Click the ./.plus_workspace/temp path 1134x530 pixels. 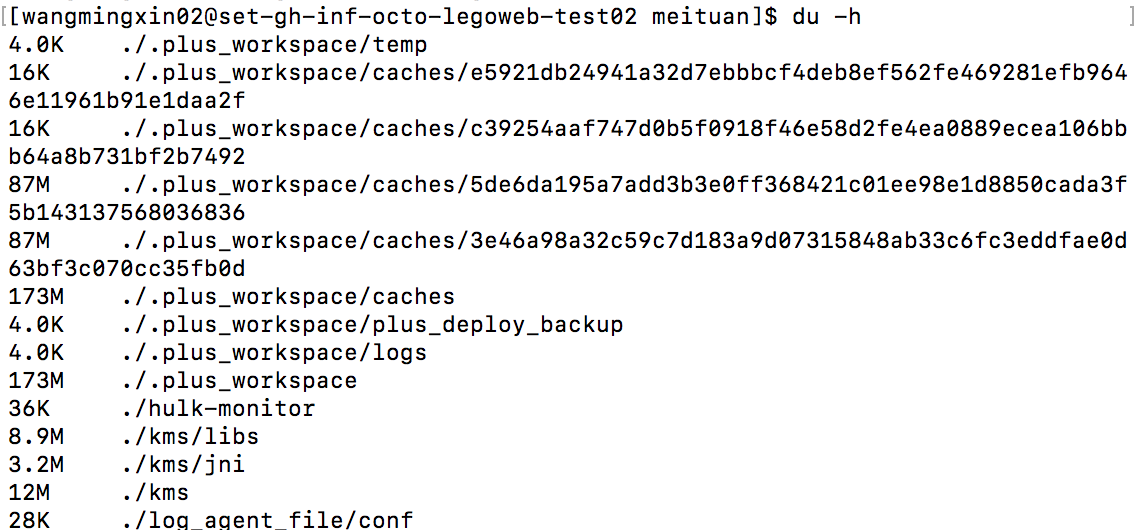pos(273,45)
